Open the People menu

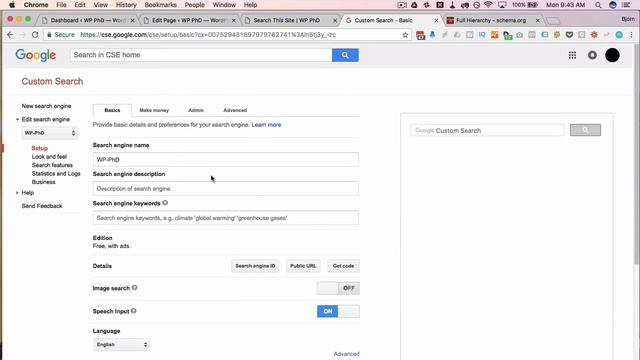(194, 5)
